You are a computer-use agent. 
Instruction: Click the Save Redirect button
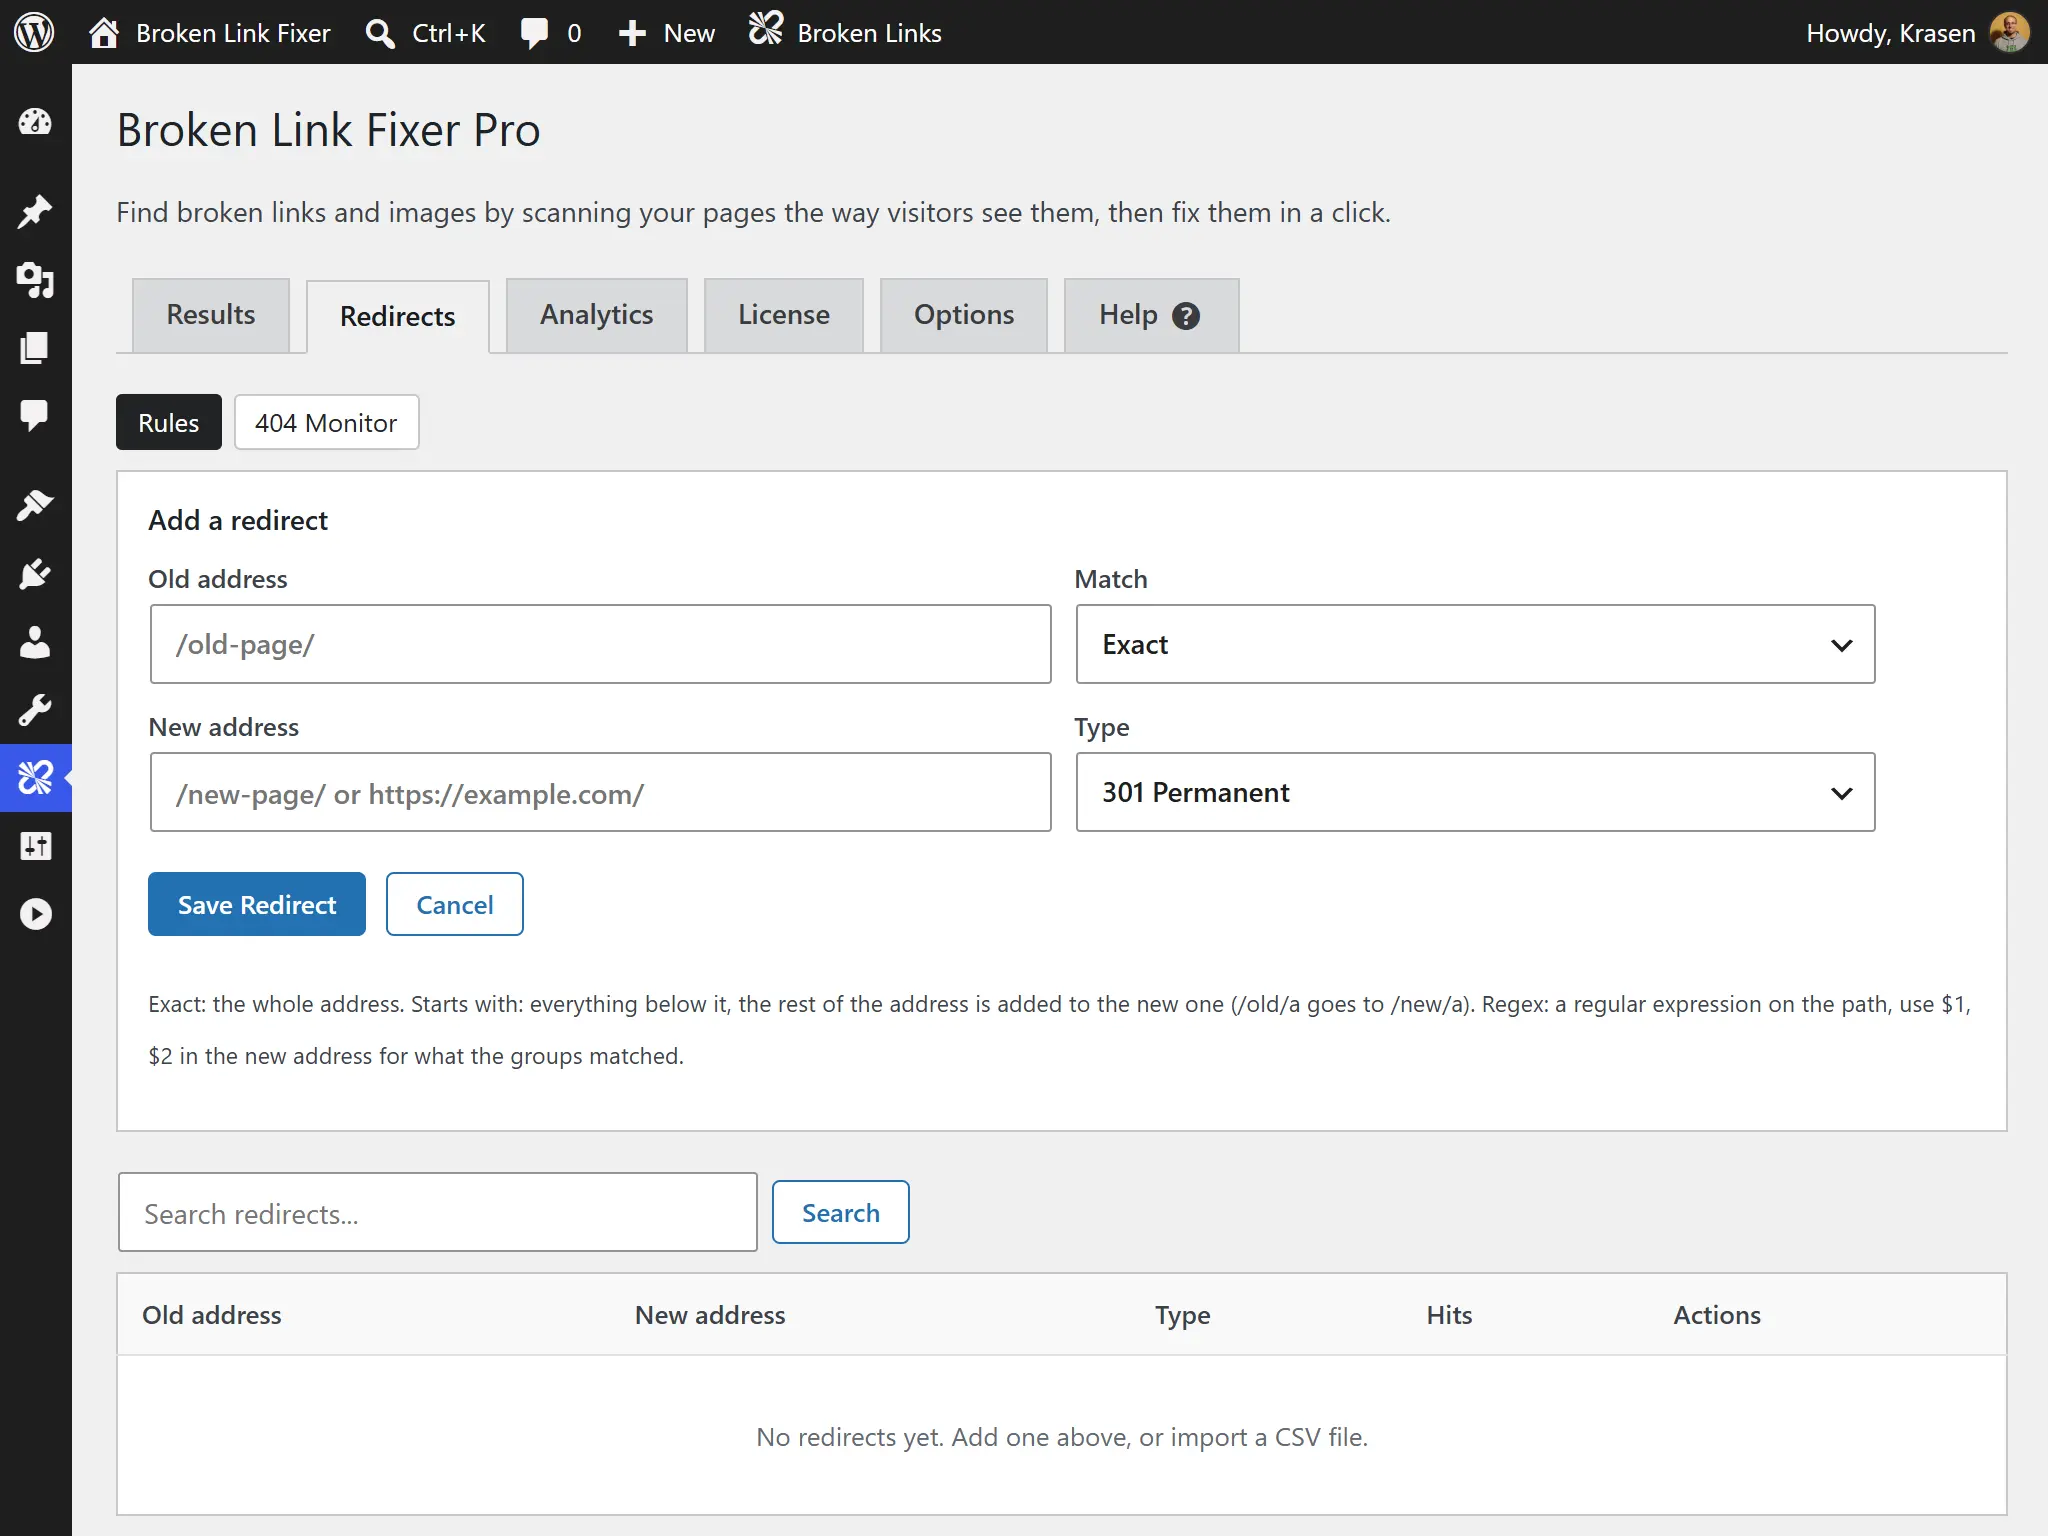(257, 904)
